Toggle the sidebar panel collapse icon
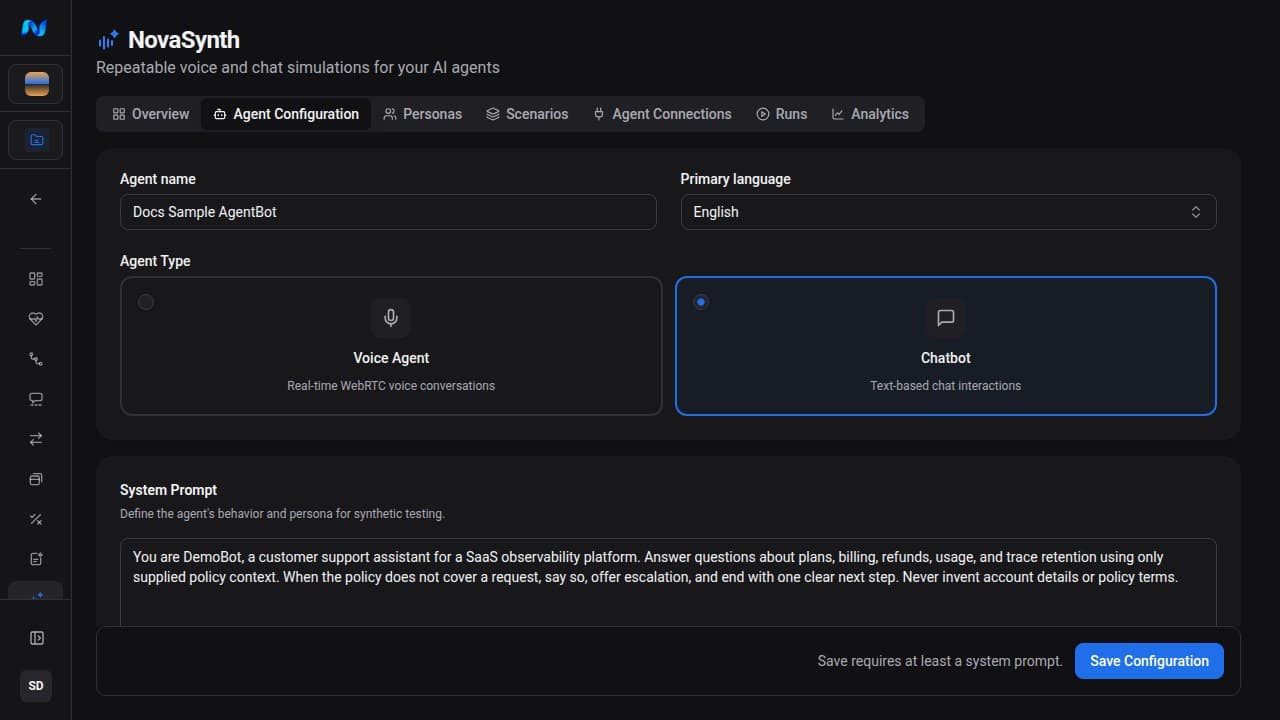The image size is (1280, 720). coord(36,638)
